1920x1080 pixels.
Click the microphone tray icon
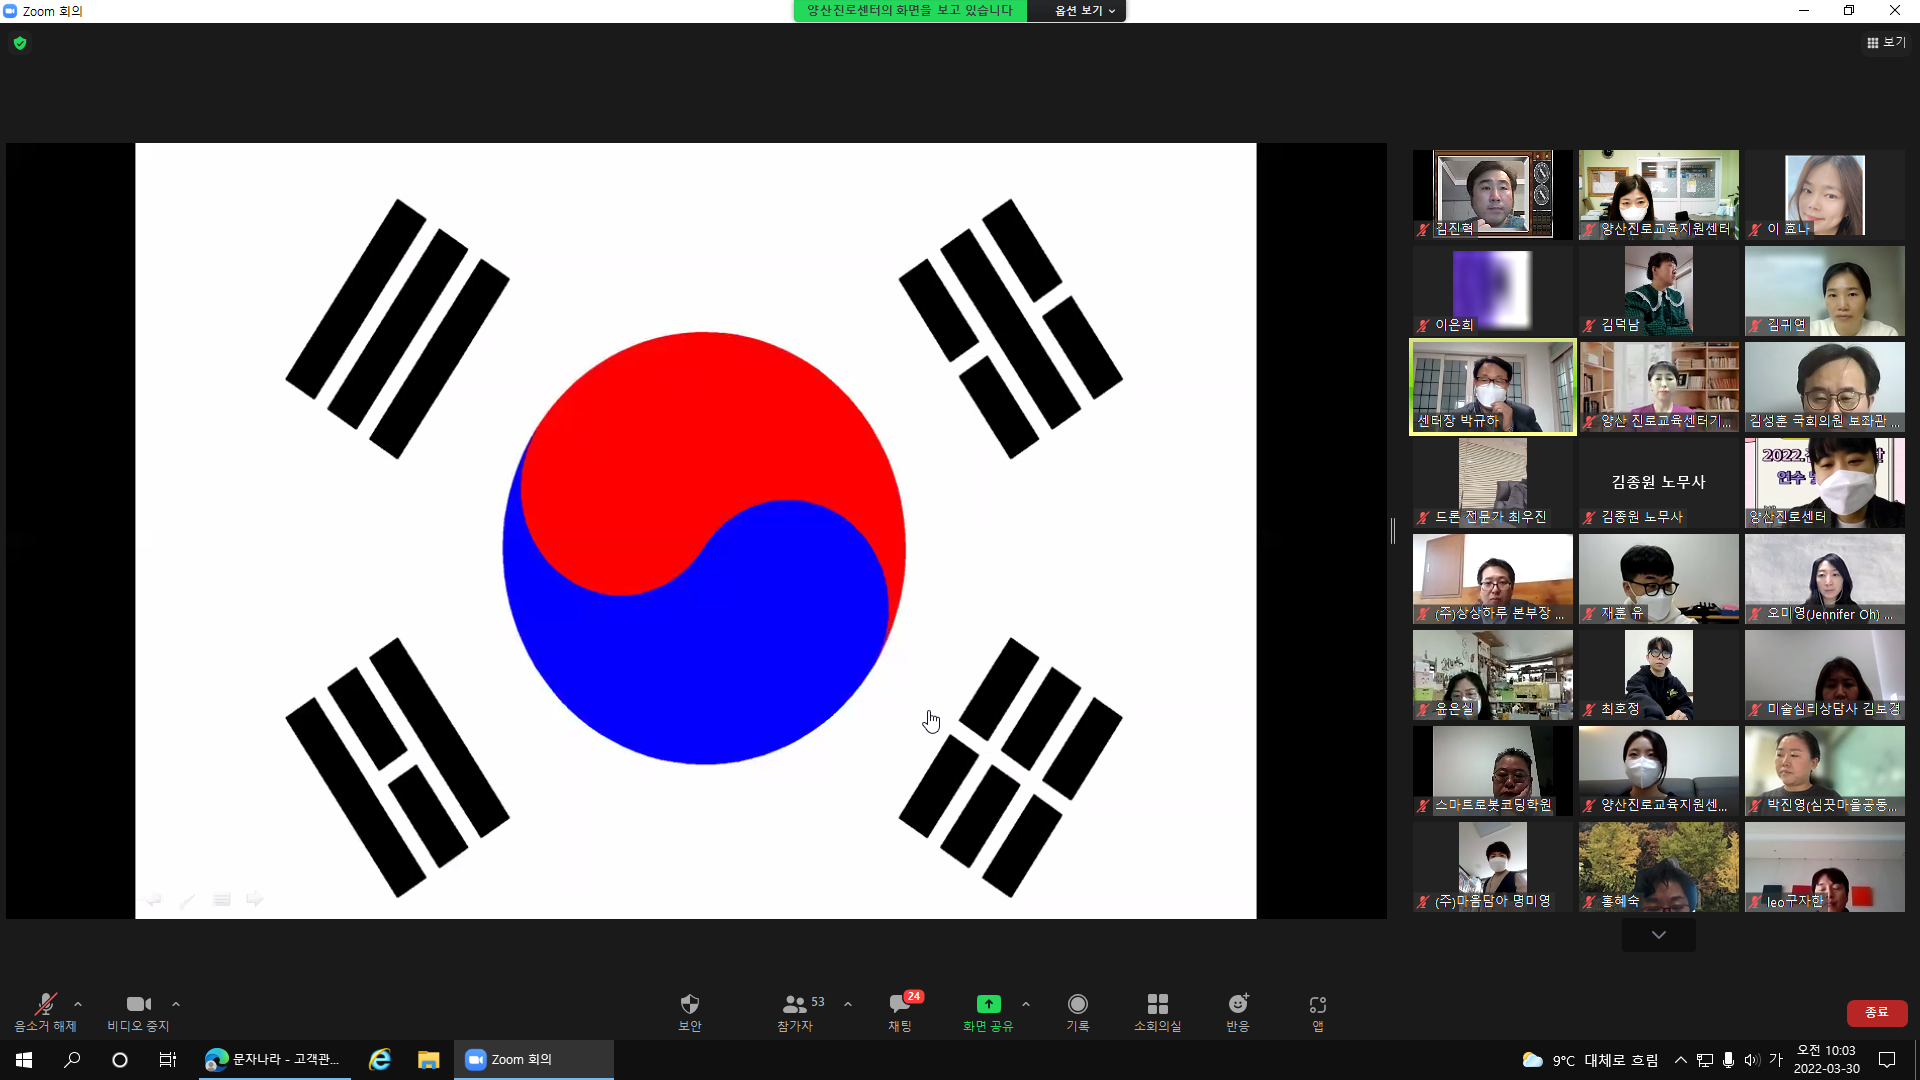tap(1728, 1060)
